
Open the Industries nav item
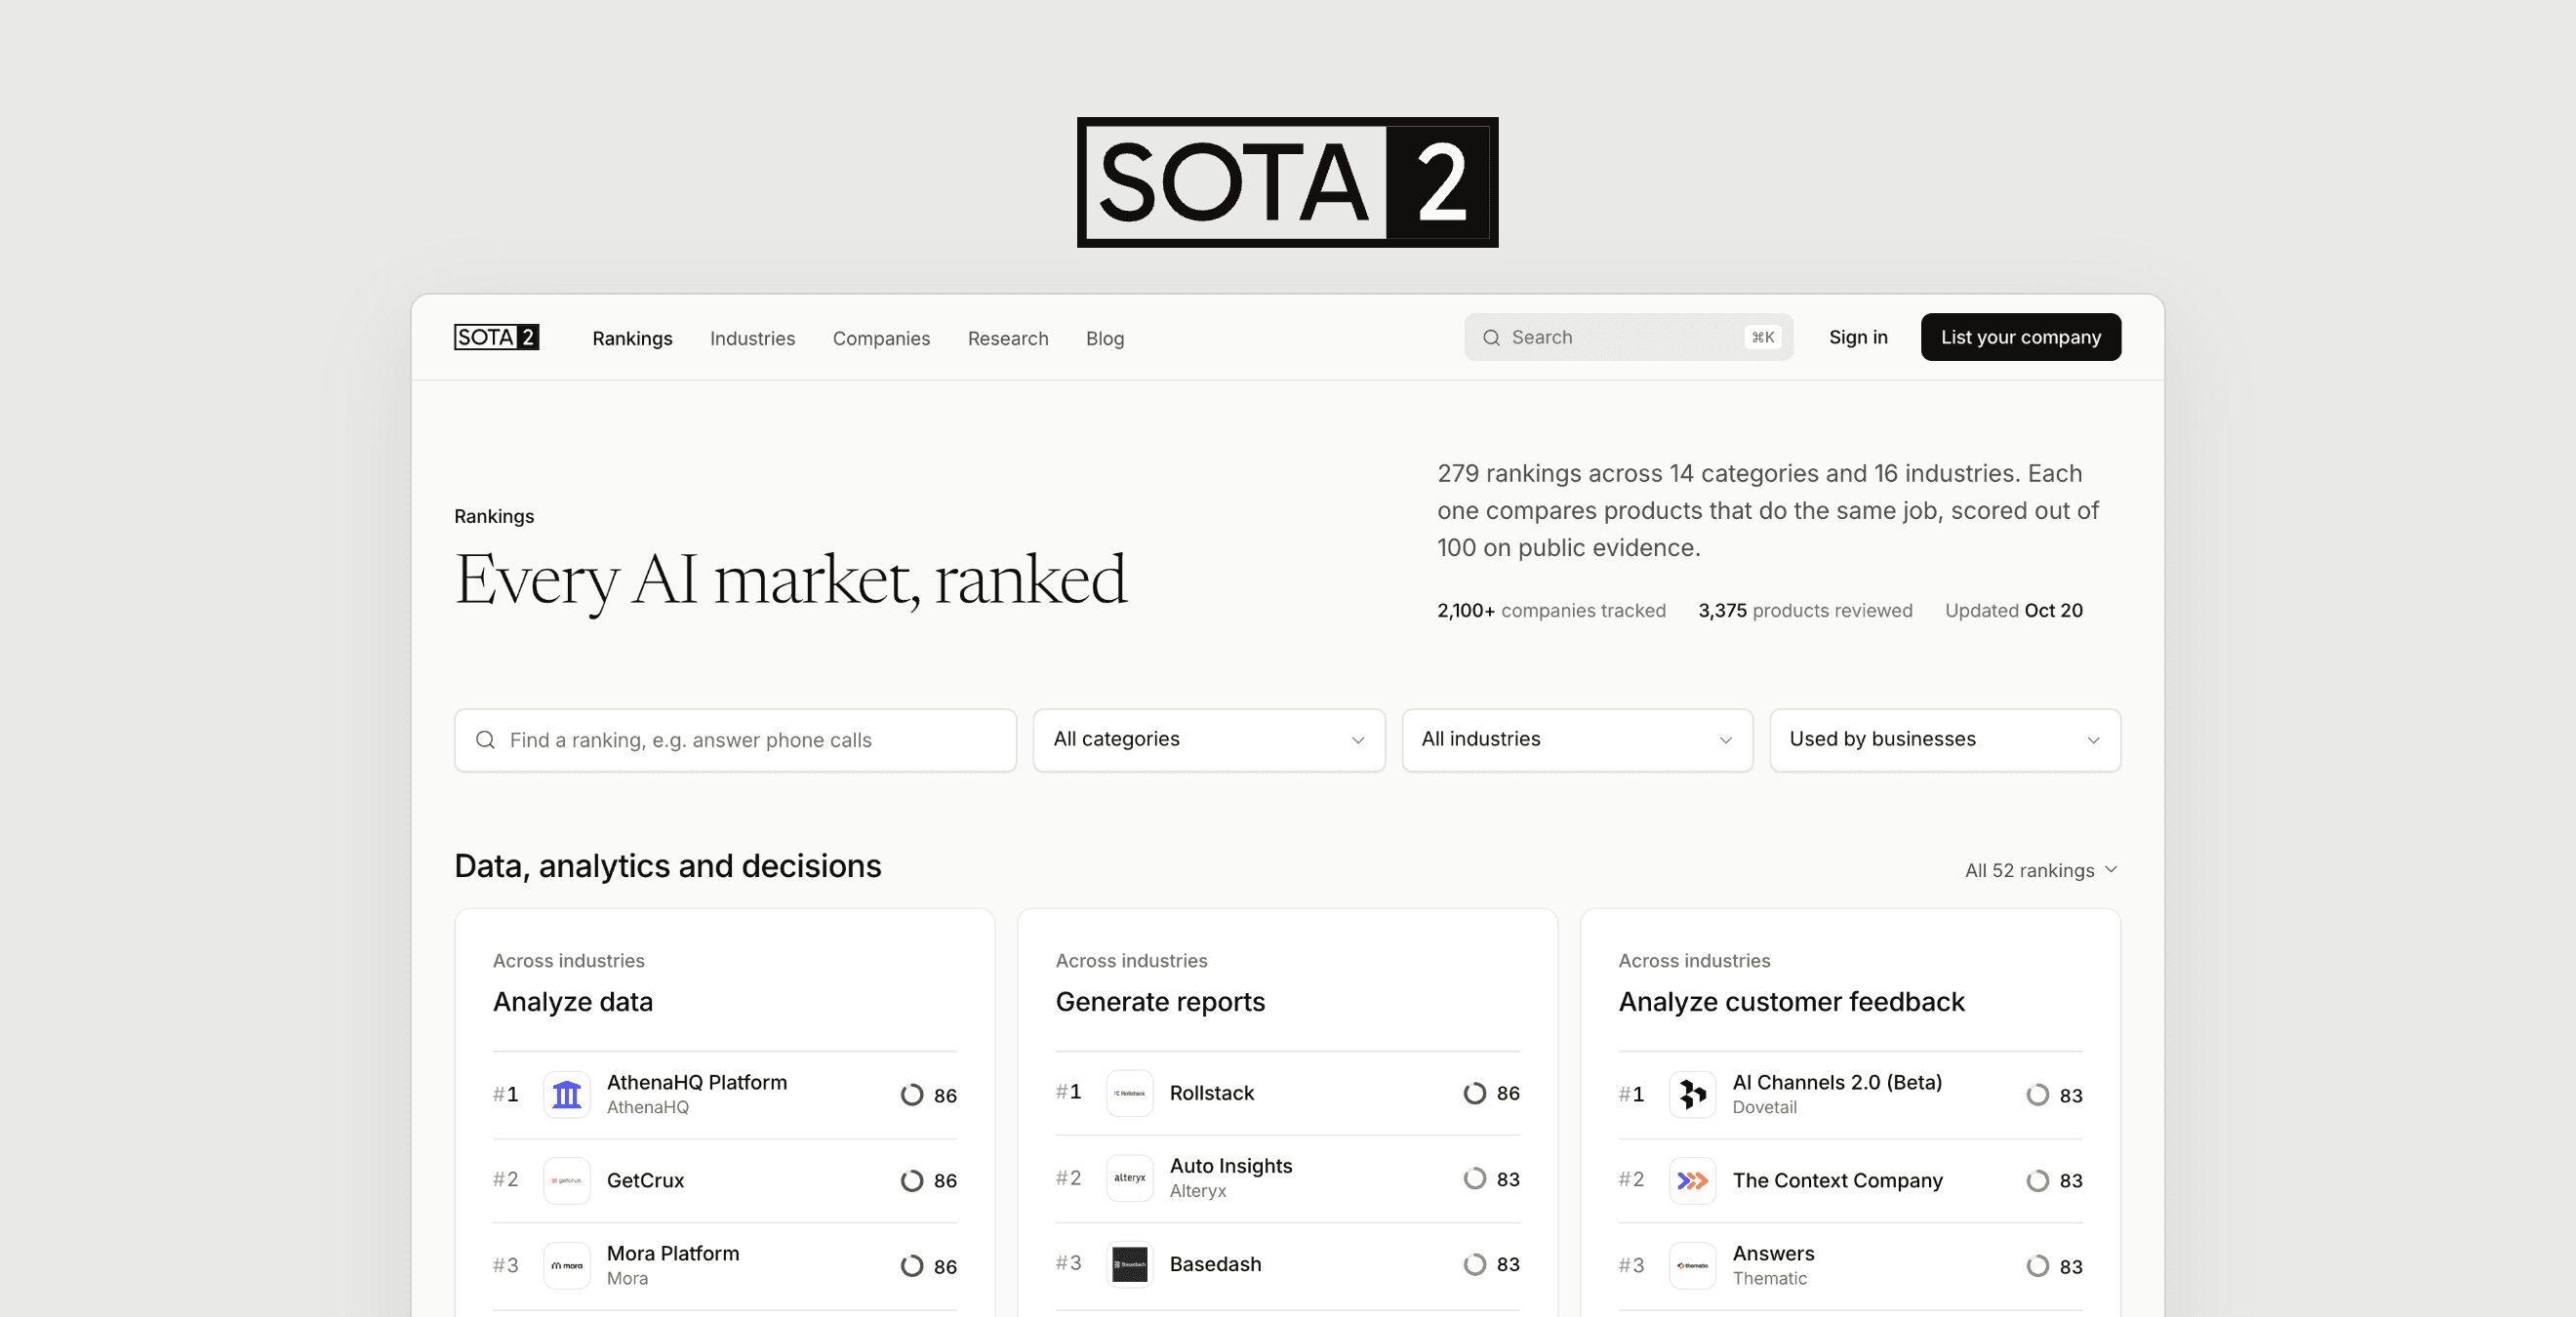(x=752, y=338)
